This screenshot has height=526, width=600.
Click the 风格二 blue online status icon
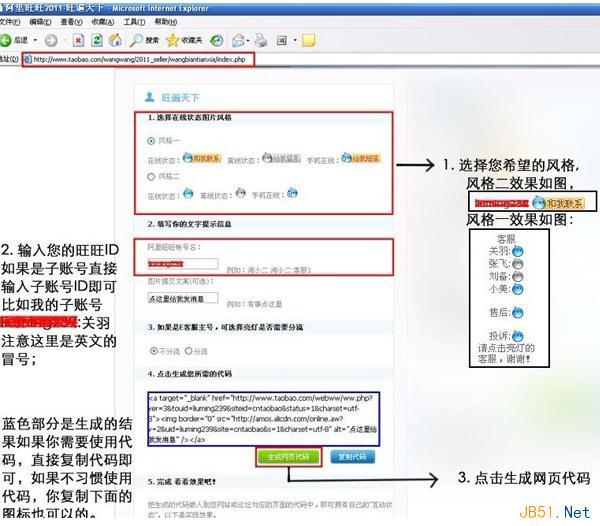point(188,193)
